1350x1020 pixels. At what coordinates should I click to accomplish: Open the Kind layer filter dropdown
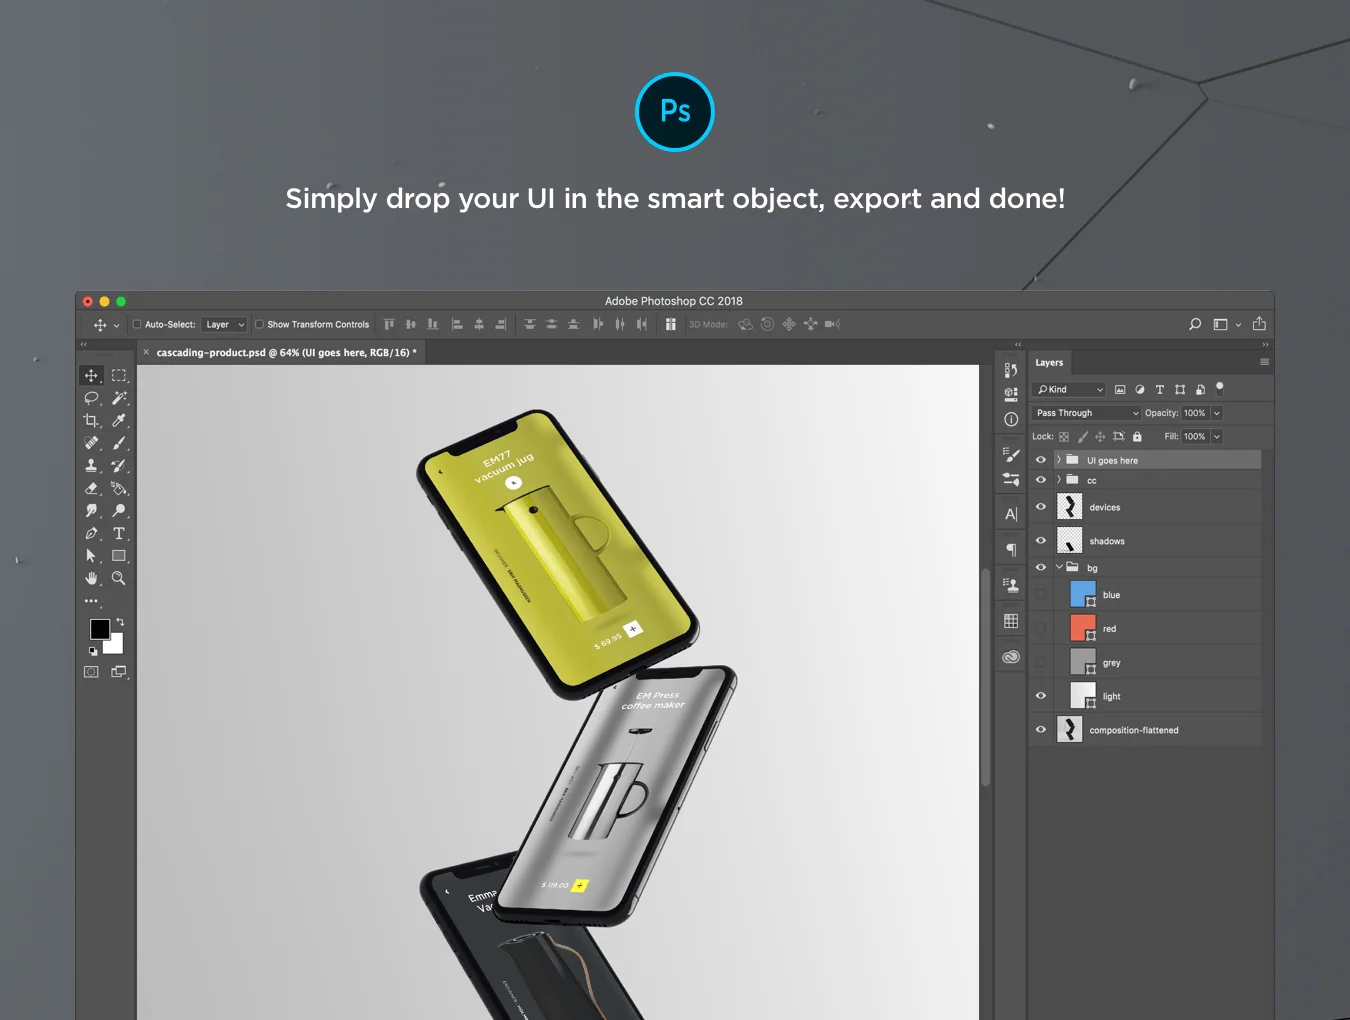click(x=1070, y=390)
